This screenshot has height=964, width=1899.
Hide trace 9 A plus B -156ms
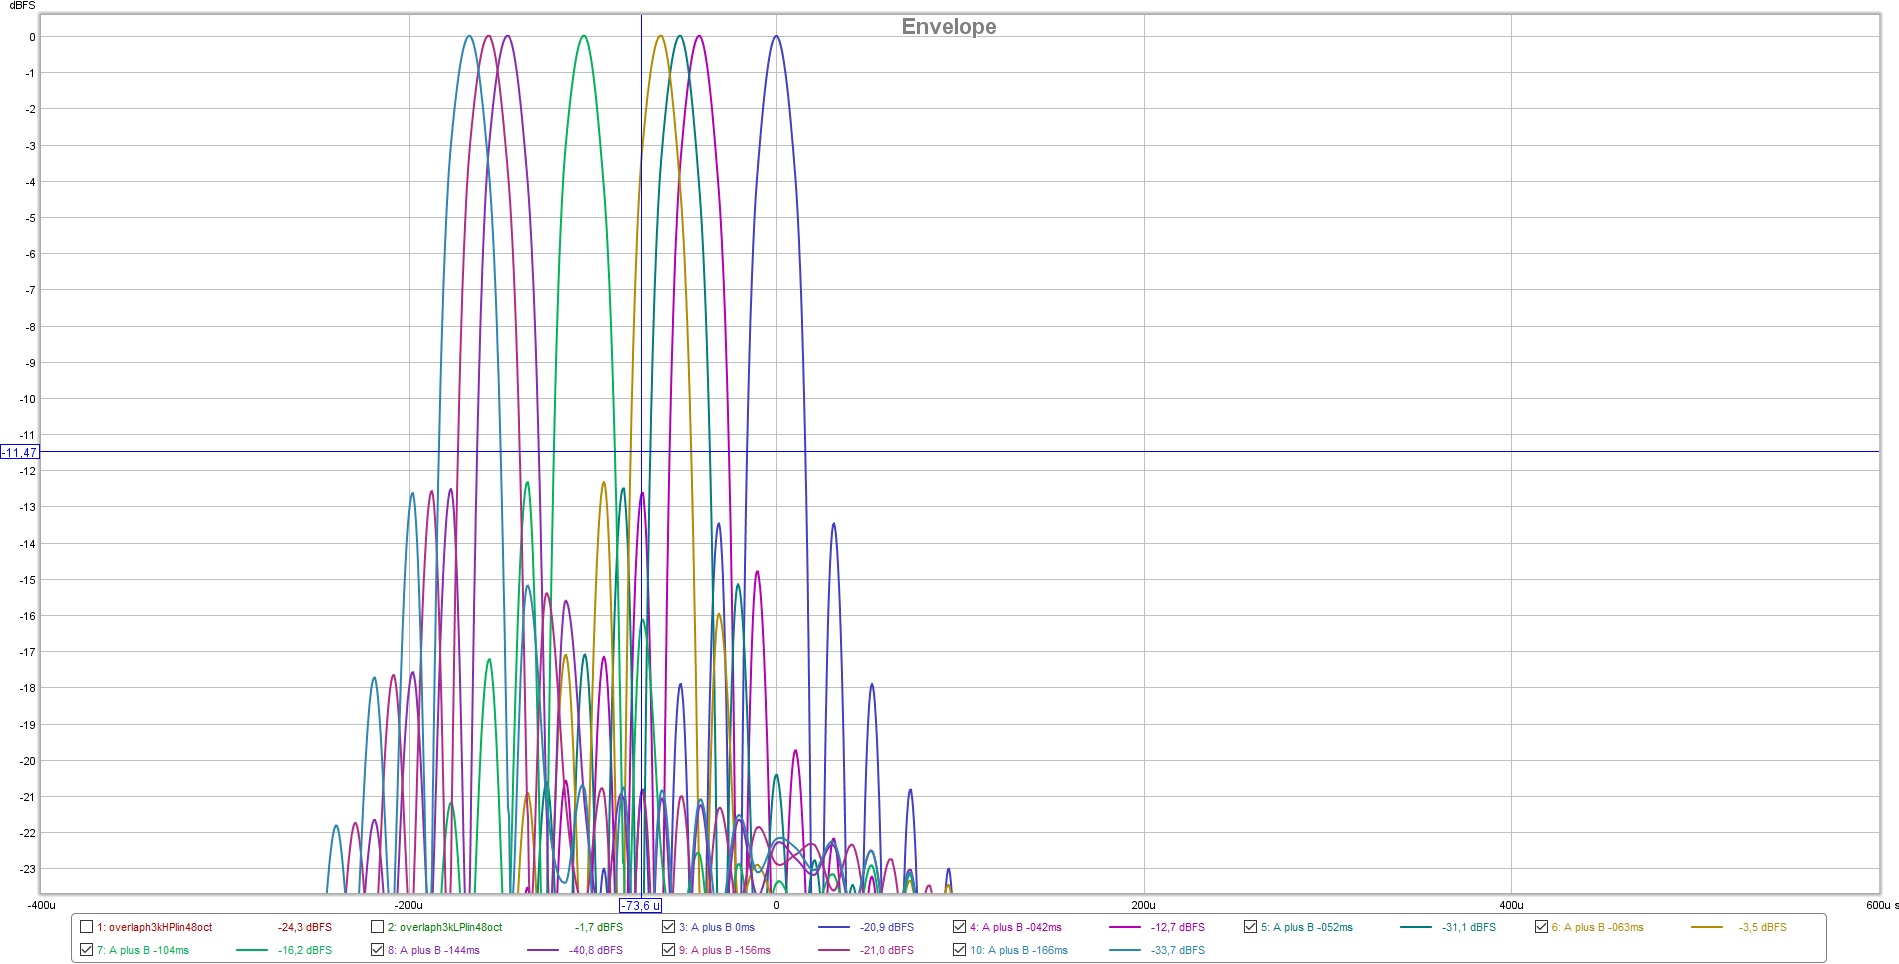pos(669,950)
